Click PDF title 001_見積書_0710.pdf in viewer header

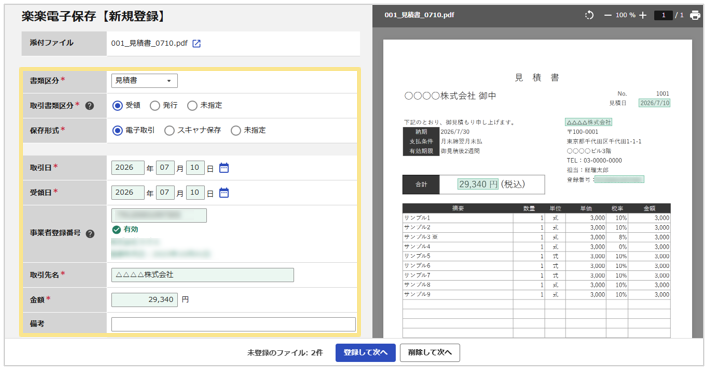(x=419, y=15)
